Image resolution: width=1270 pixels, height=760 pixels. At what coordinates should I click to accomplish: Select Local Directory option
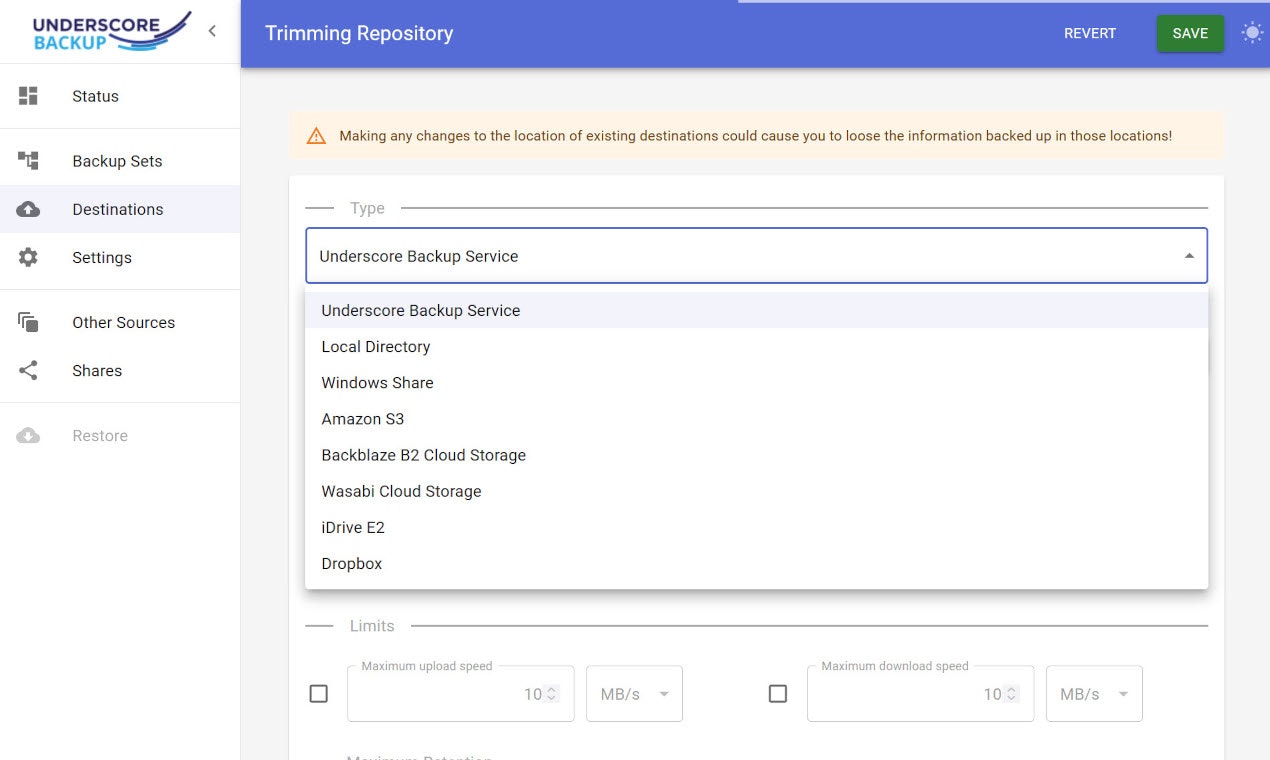pyautogui.click(x=757, y=346)
